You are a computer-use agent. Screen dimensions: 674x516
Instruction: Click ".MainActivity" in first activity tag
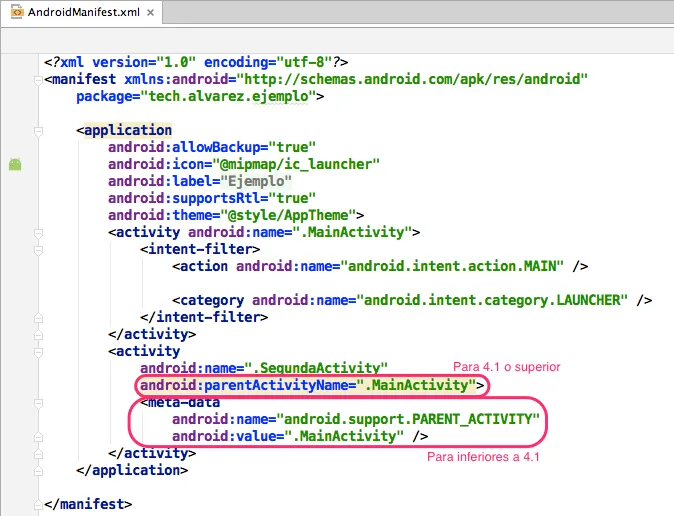click(x=352, y=232)
